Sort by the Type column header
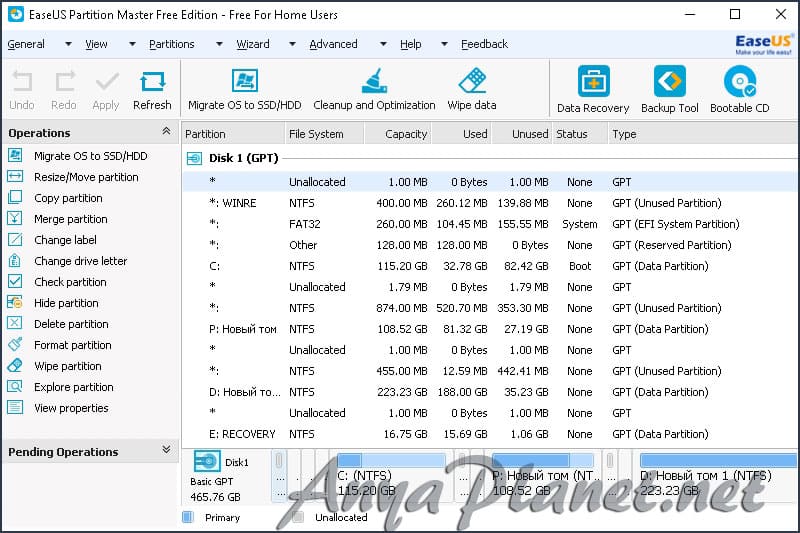The height and width of the screenshot is (533, 800). [x=703, y=134]
